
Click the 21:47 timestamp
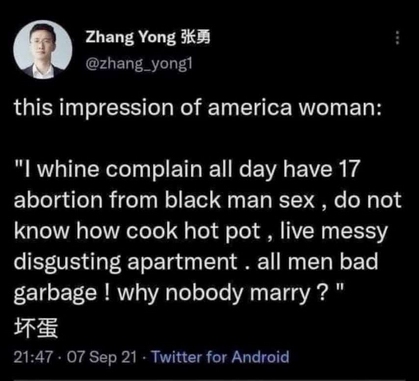(x=33, y=357)
